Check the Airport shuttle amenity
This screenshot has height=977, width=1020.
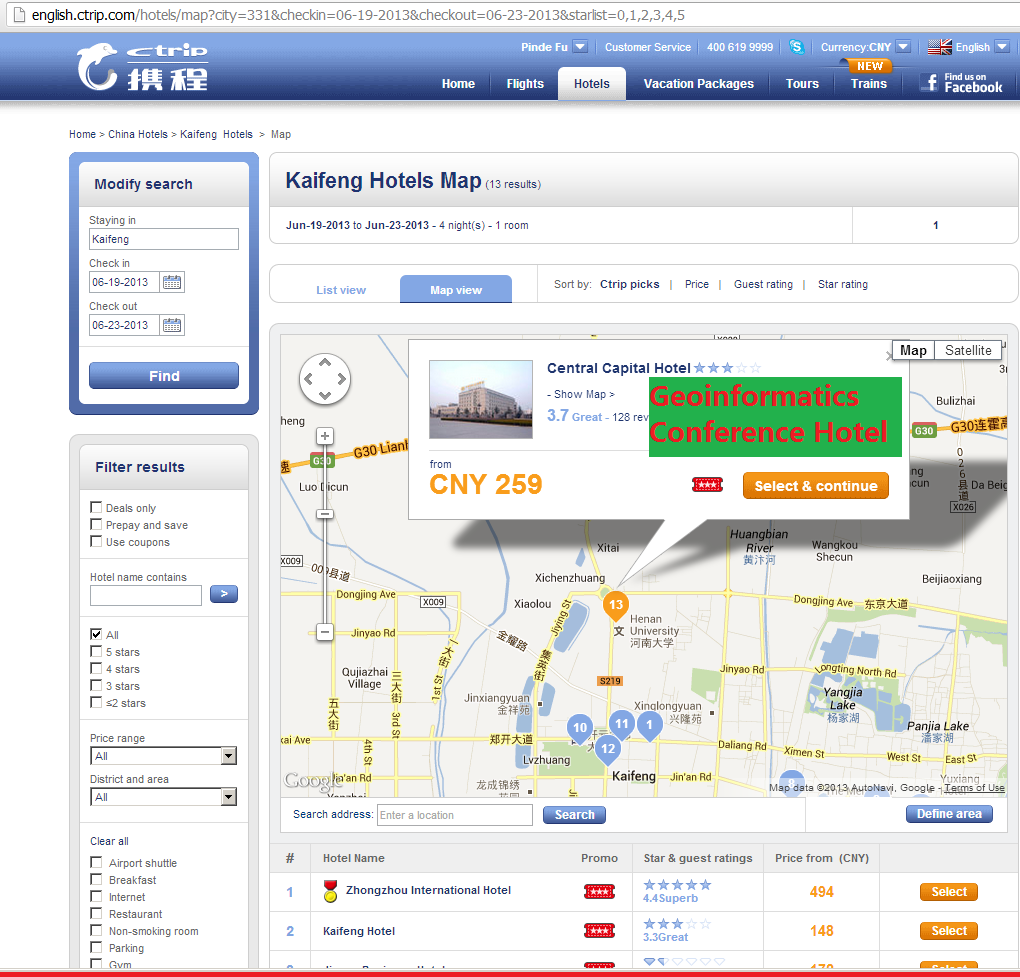pyautogui.click(x=96, y=862)
